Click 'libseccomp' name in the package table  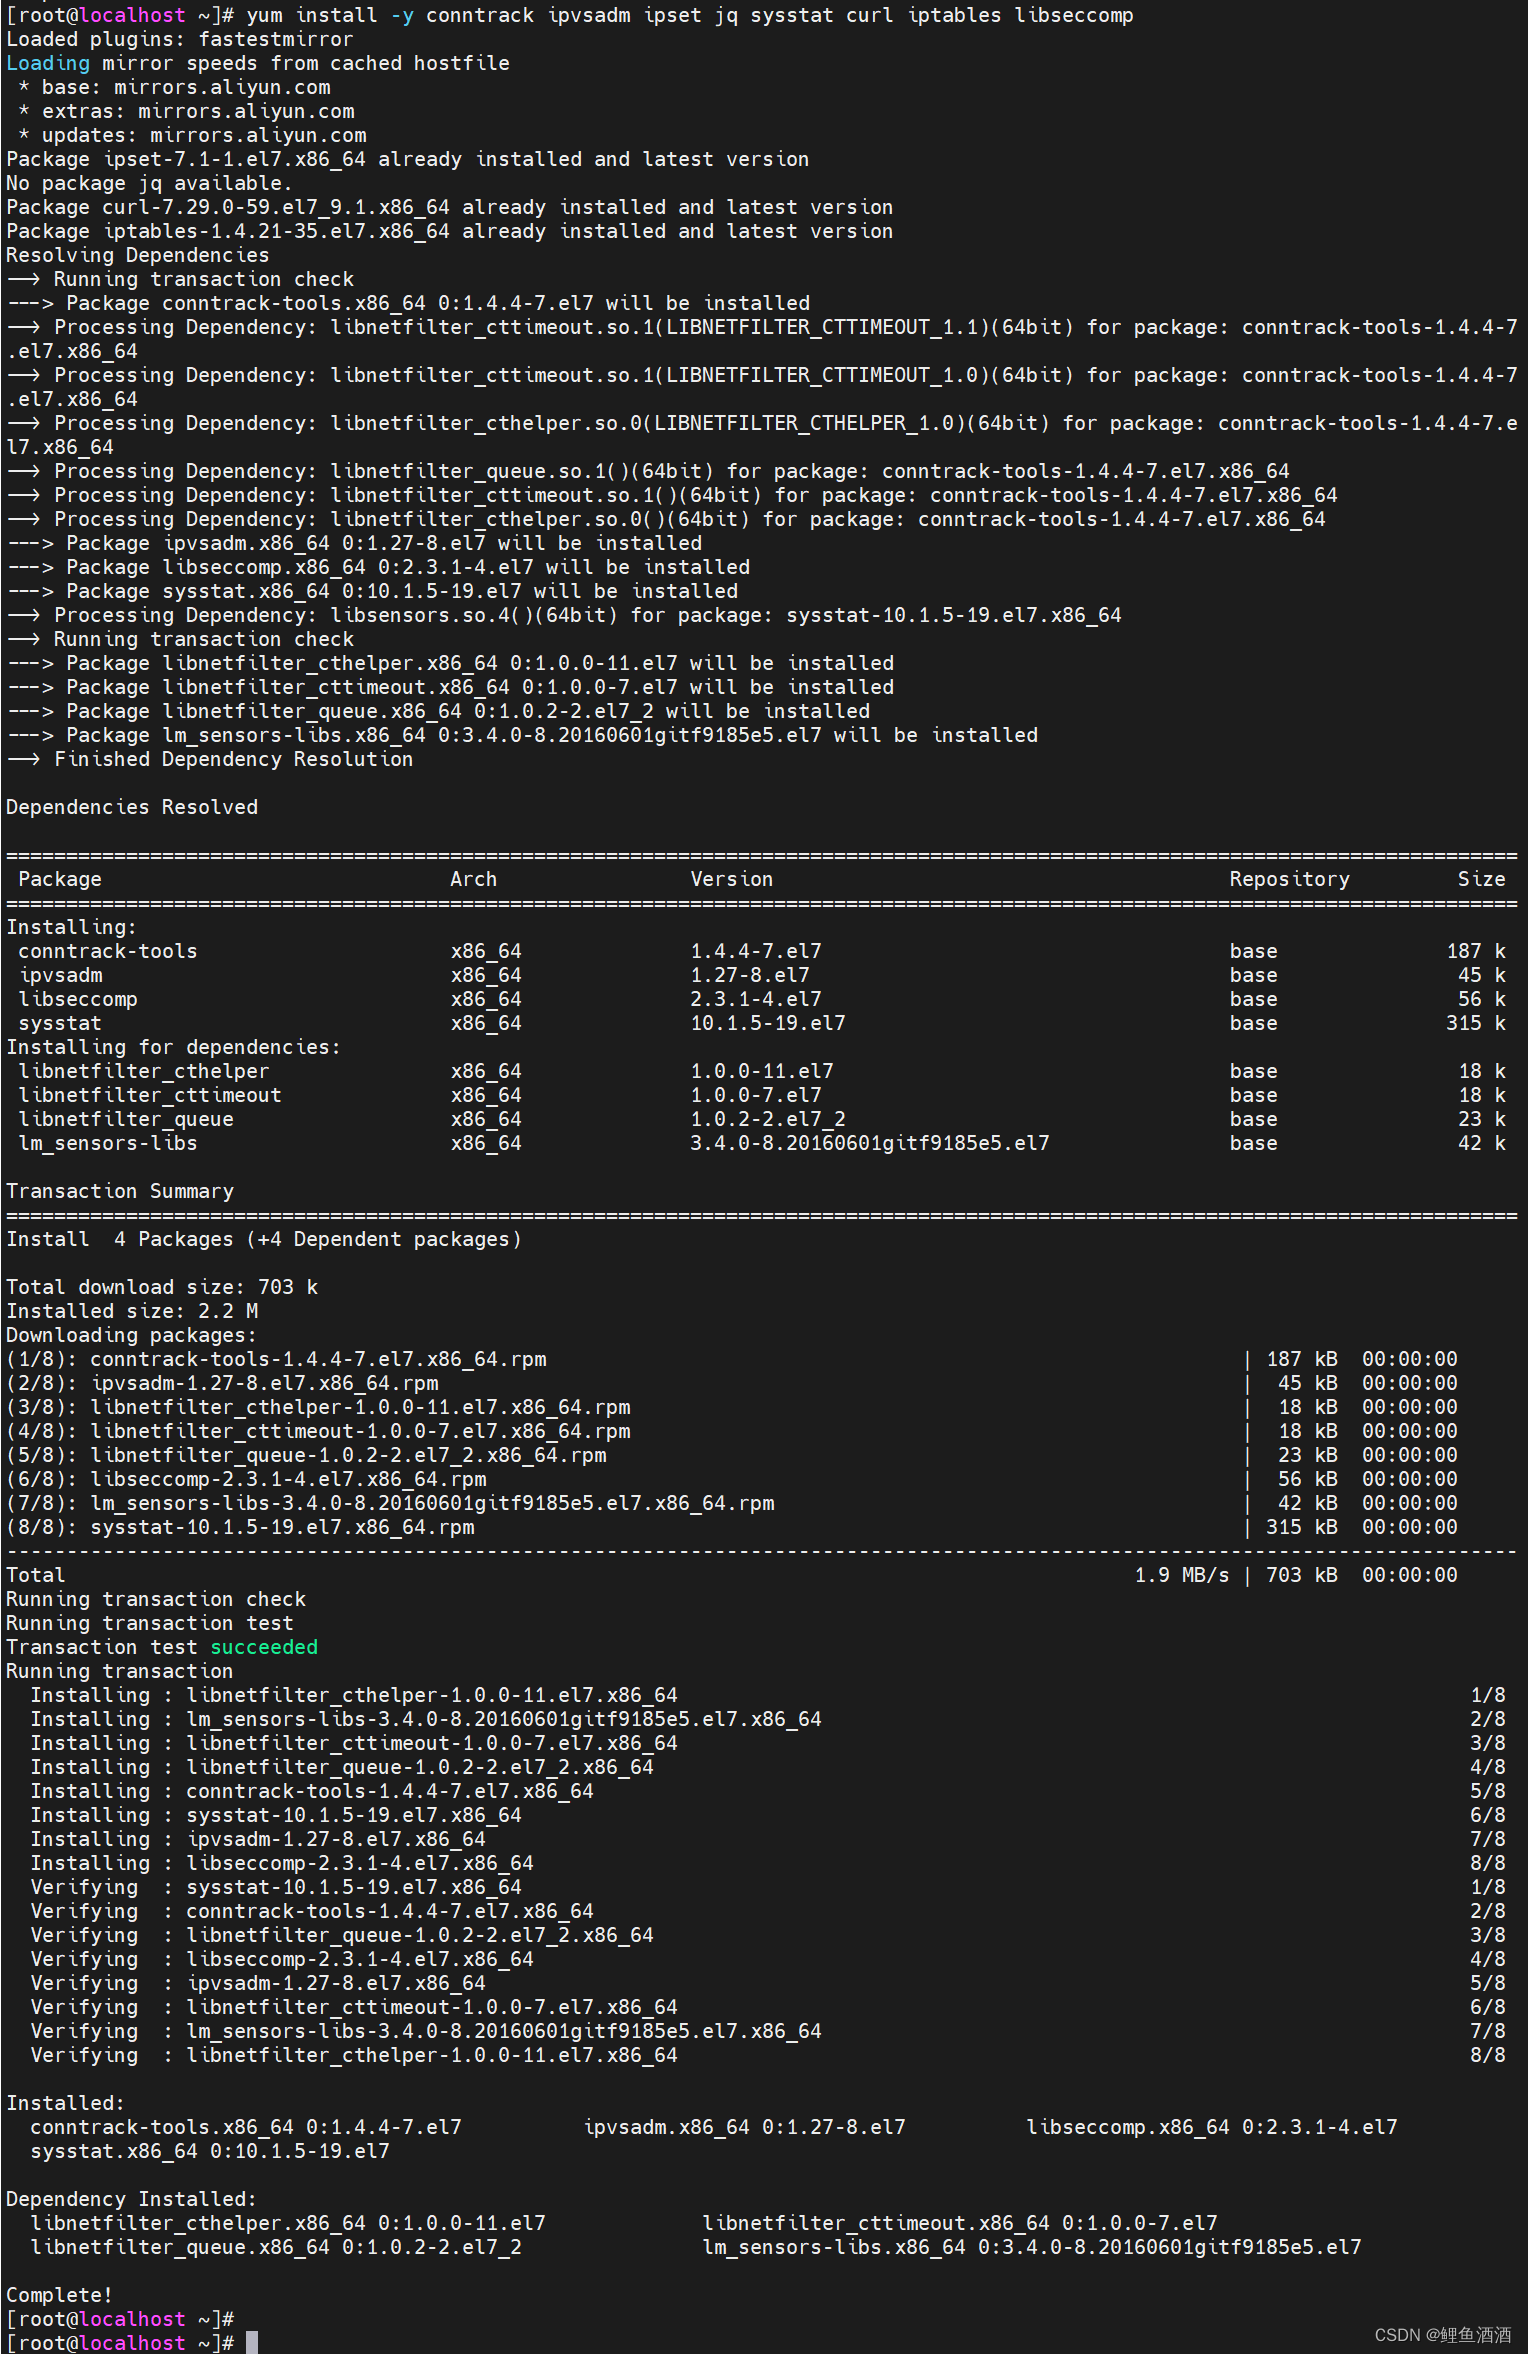[78, 999]
